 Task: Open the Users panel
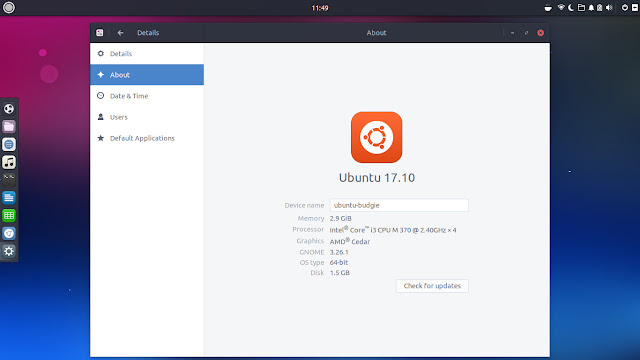tap(147, 117)
